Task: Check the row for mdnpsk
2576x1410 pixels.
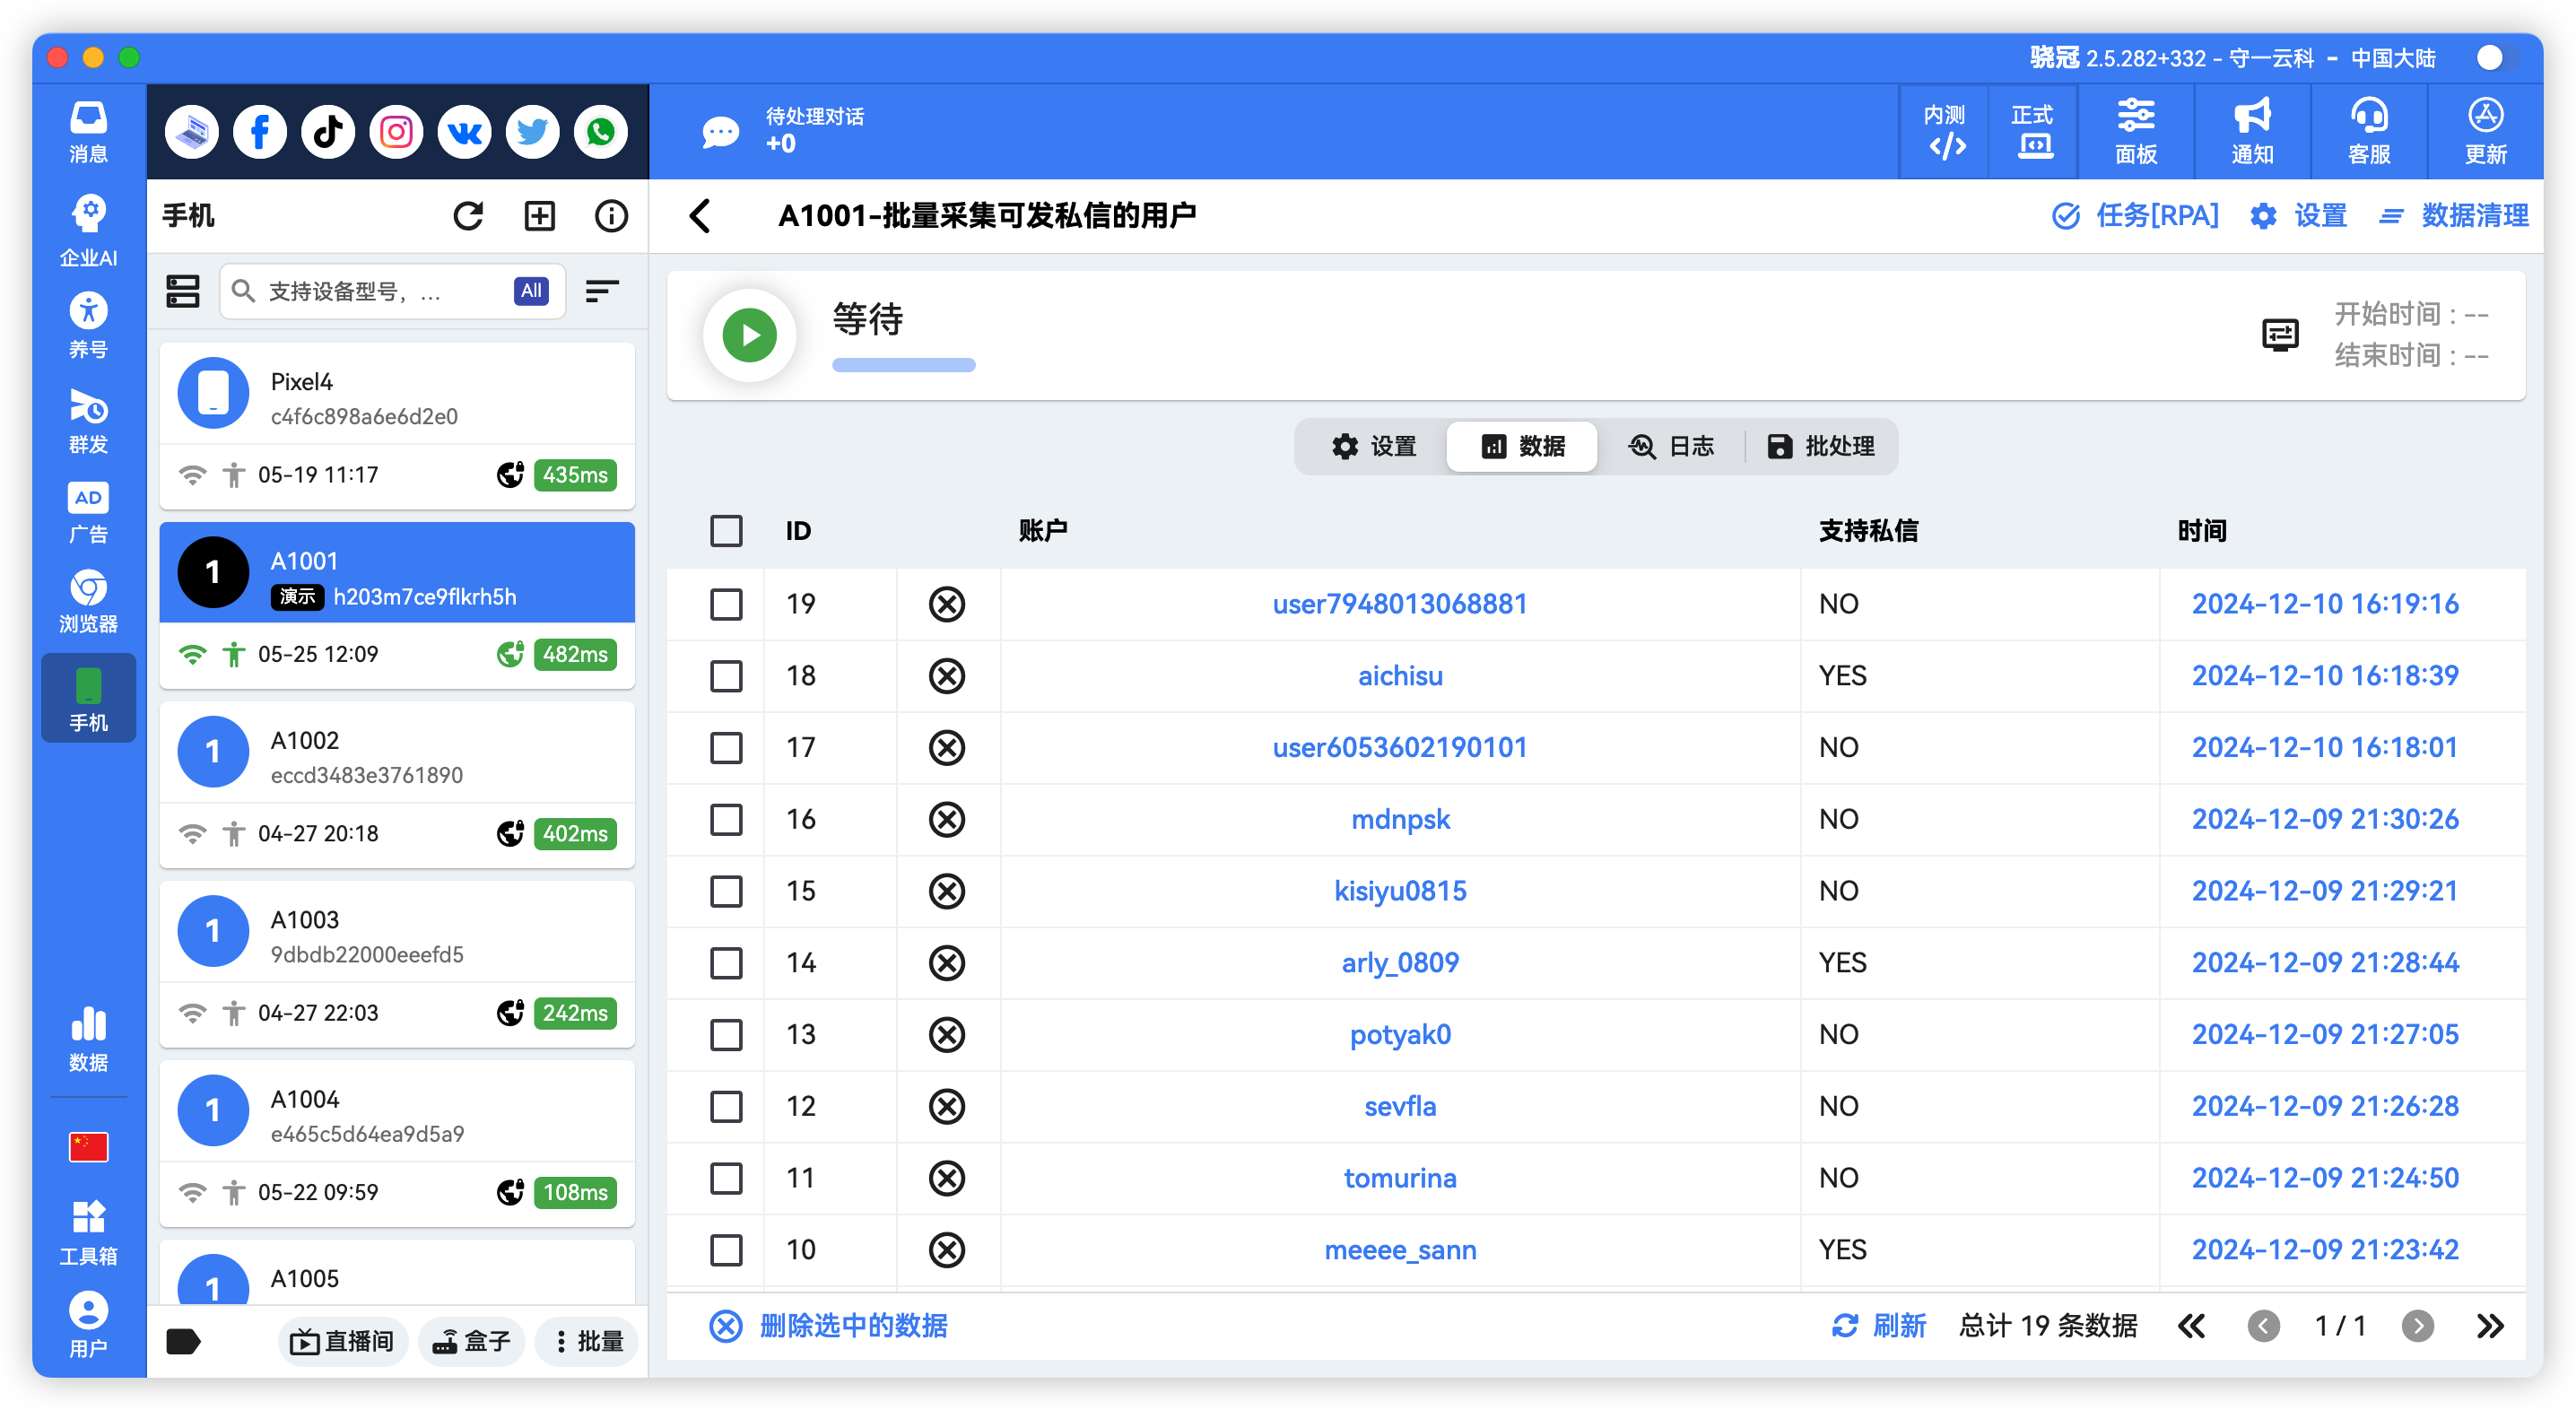Action: tap(726, 820)
